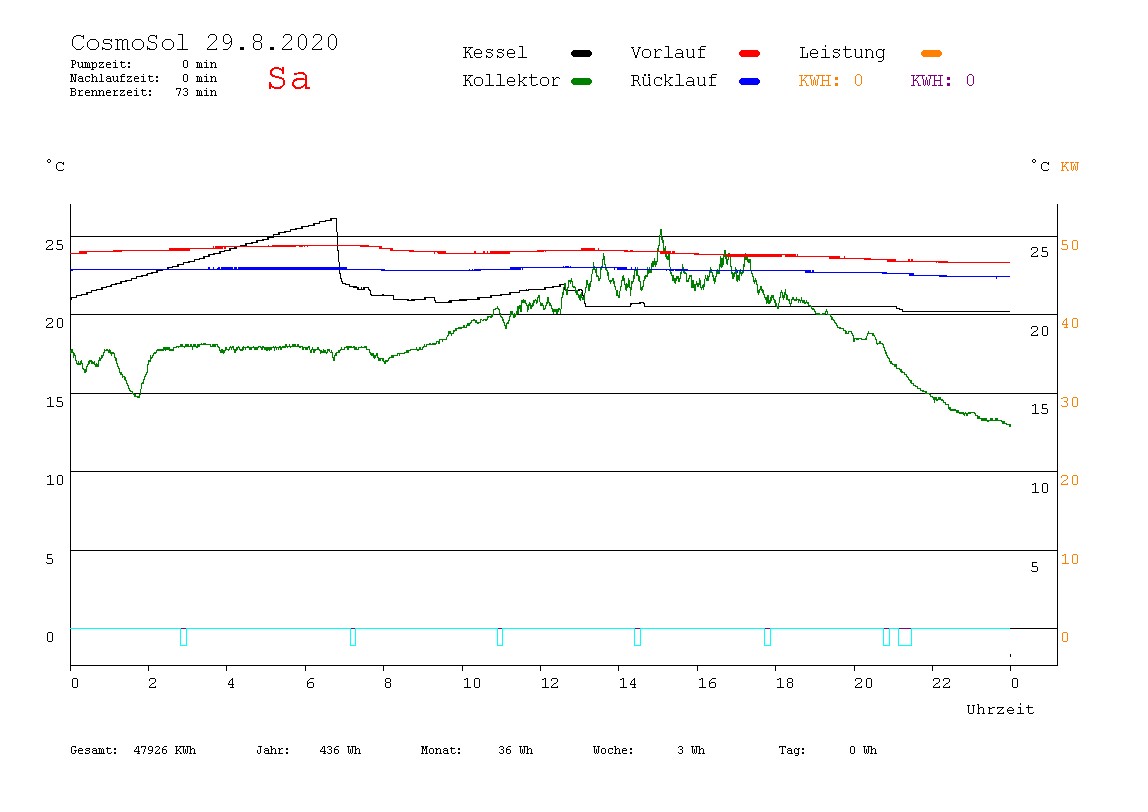Click the wide cyan pulse marker after hour 21
The image size is (1148, 812).
click(x=905, y=637)
